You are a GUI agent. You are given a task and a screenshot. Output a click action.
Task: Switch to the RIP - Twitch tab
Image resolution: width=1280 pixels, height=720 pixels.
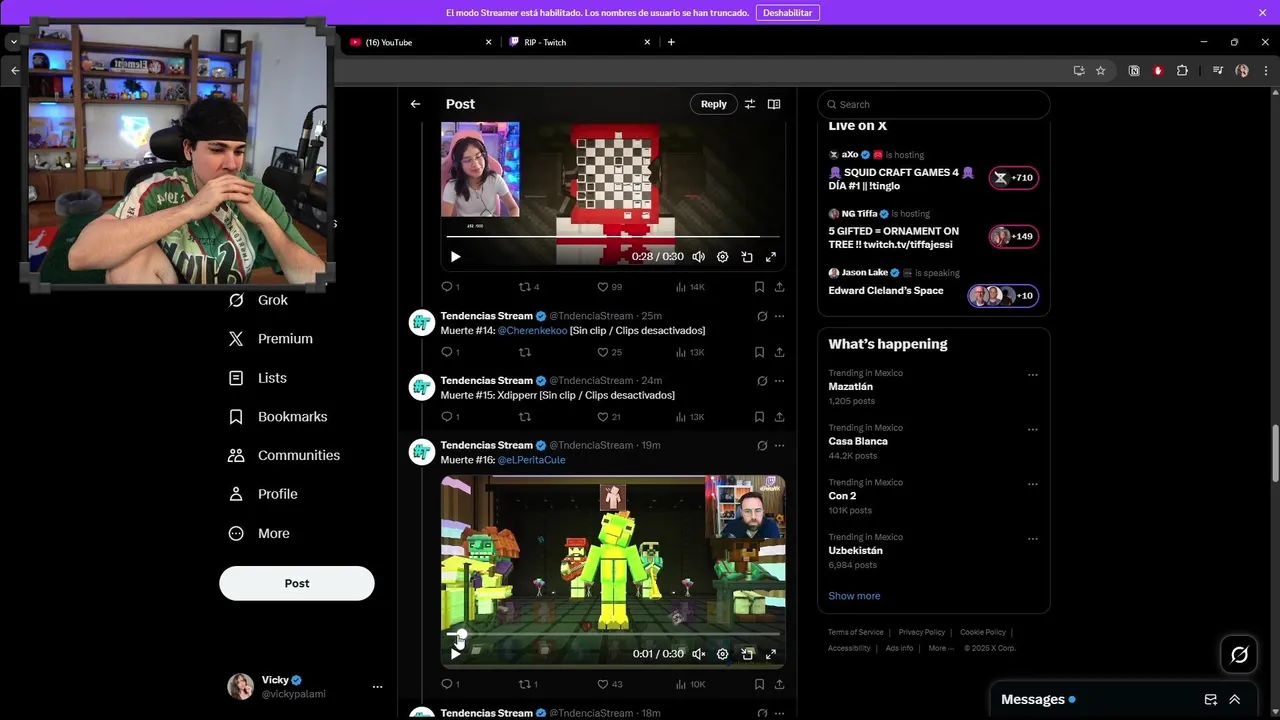[580, 42]
